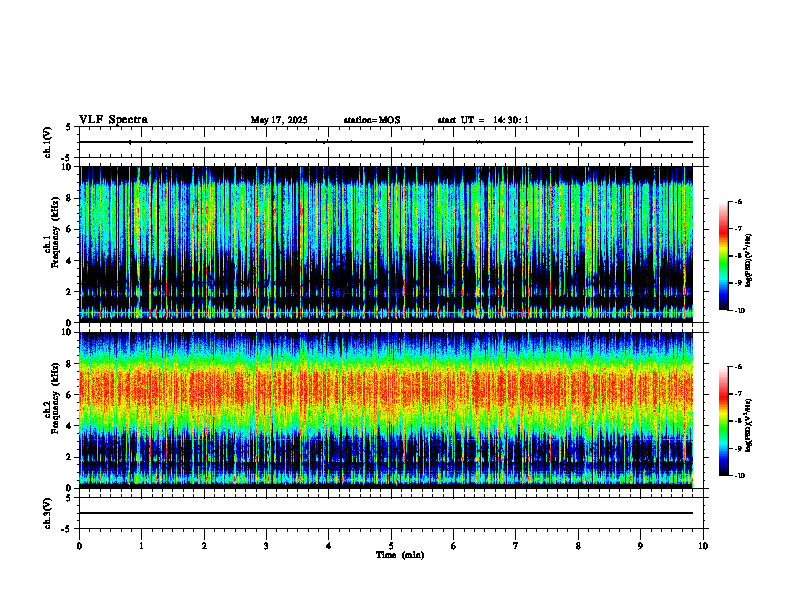Click the ch.2 spectrogram color scale bar
Screen dimensions: 792x612
(x=724, y=421)
